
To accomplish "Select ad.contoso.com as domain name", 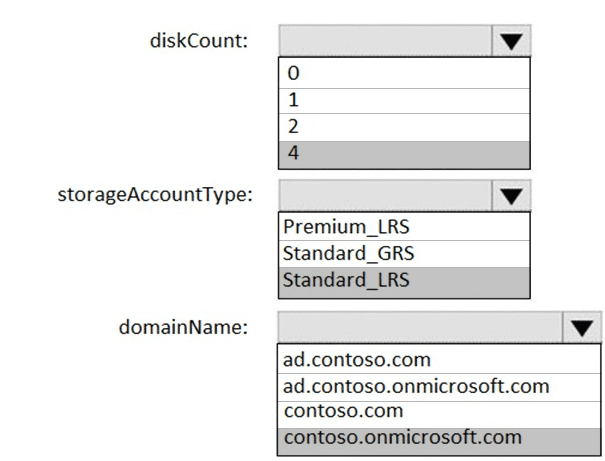I will tap(440, 359).
